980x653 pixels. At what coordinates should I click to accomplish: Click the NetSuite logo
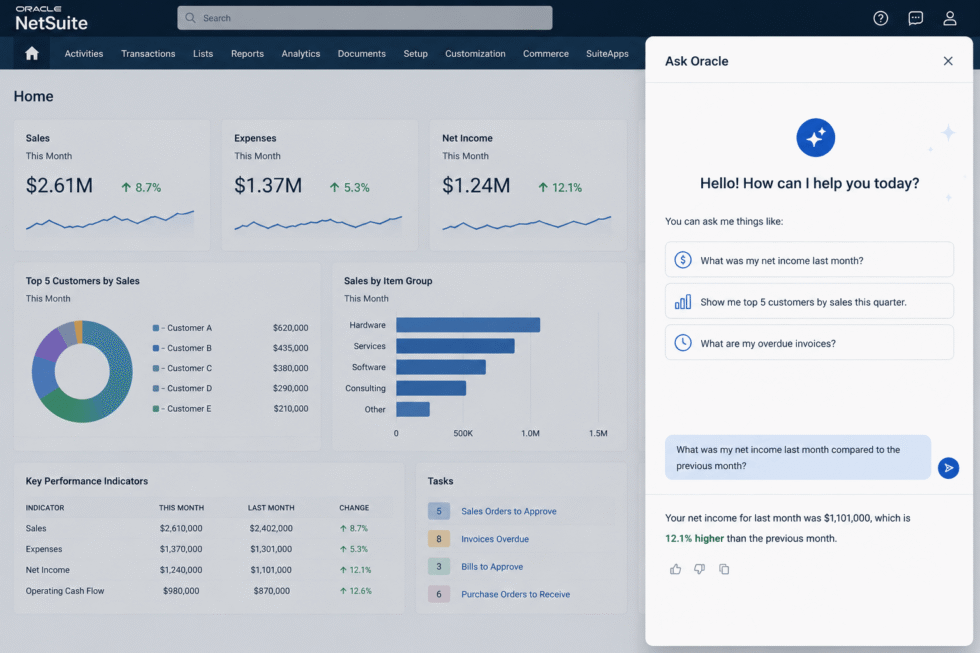pos(51,18)
